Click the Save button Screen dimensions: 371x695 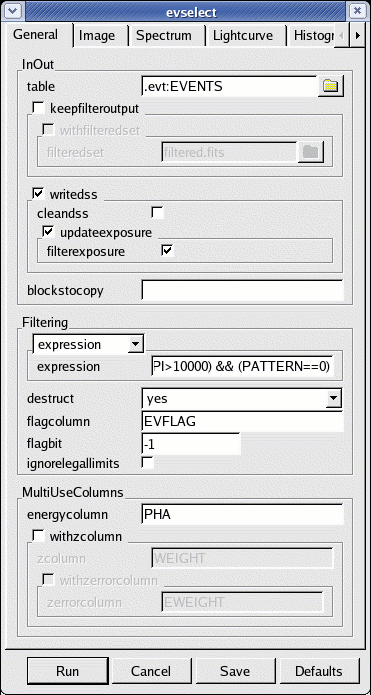(236, 671)
